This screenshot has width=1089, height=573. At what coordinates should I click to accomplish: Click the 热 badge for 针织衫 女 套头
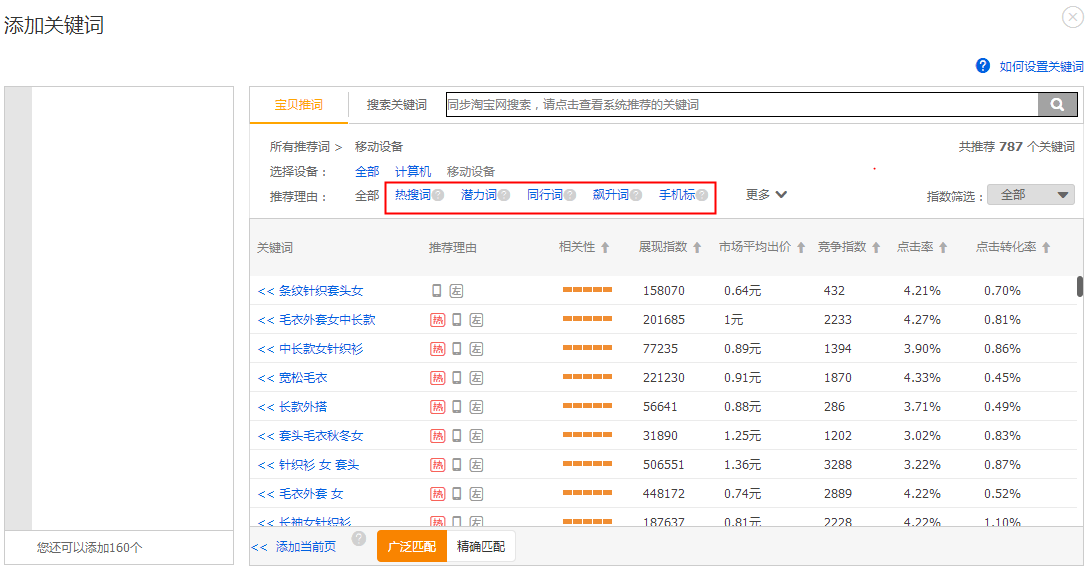pos(438,465)
